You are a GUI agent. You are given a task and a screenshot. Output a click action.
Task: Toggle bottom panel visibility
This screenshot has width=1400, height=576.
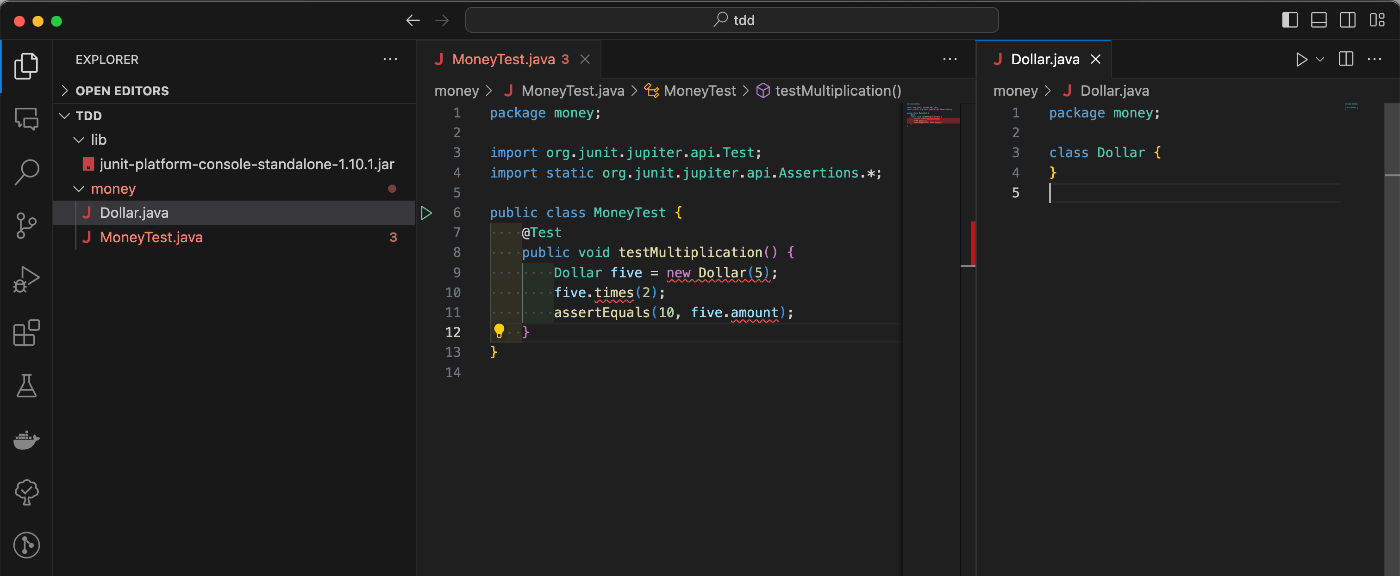tap(1319, 20)
